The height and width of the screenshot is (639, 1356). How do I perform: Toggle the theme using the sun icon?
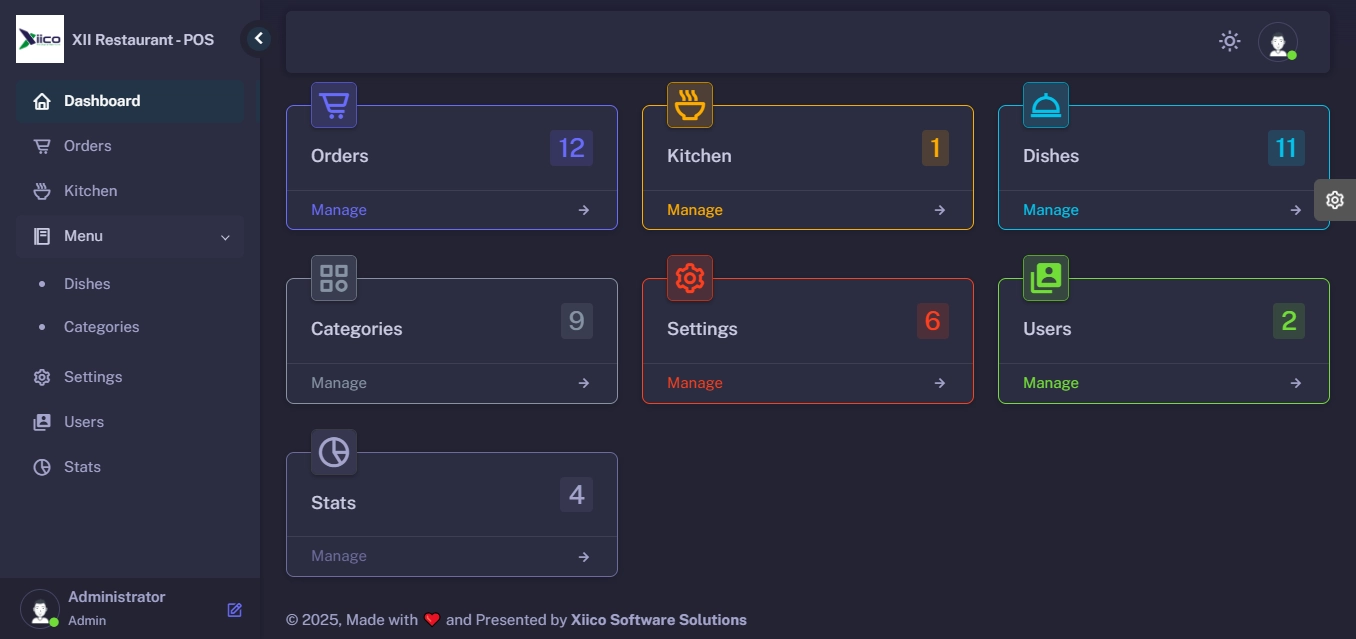[x=1229, y=41]
